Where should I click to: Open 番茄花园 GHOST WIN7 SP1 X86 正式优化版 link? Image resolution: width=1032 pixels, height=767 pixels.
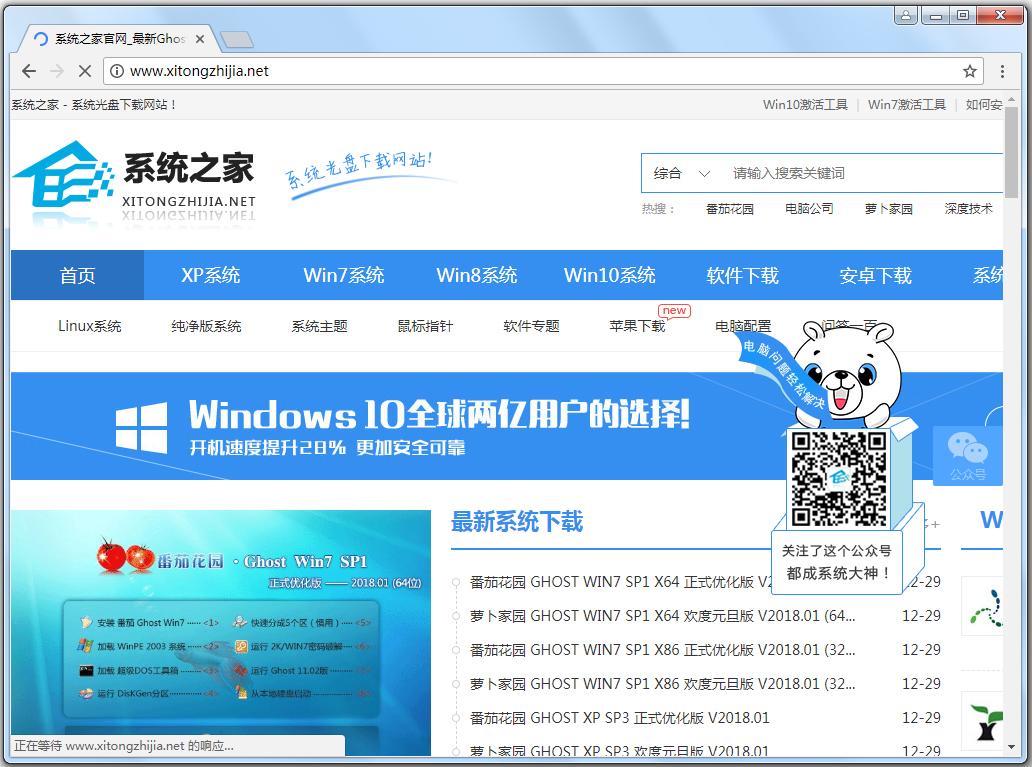(662, 650)
